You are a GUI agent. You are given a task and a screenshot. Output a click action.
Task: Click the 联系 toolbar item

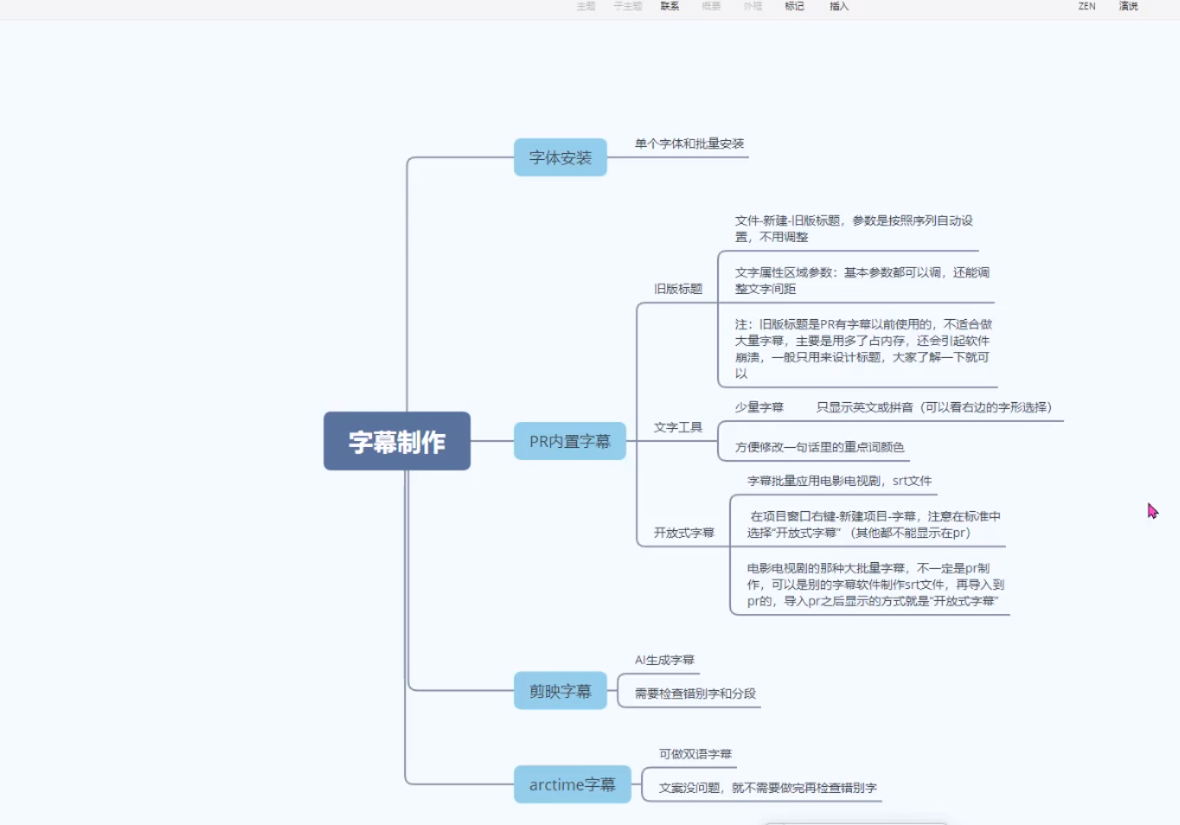(669, 6)
